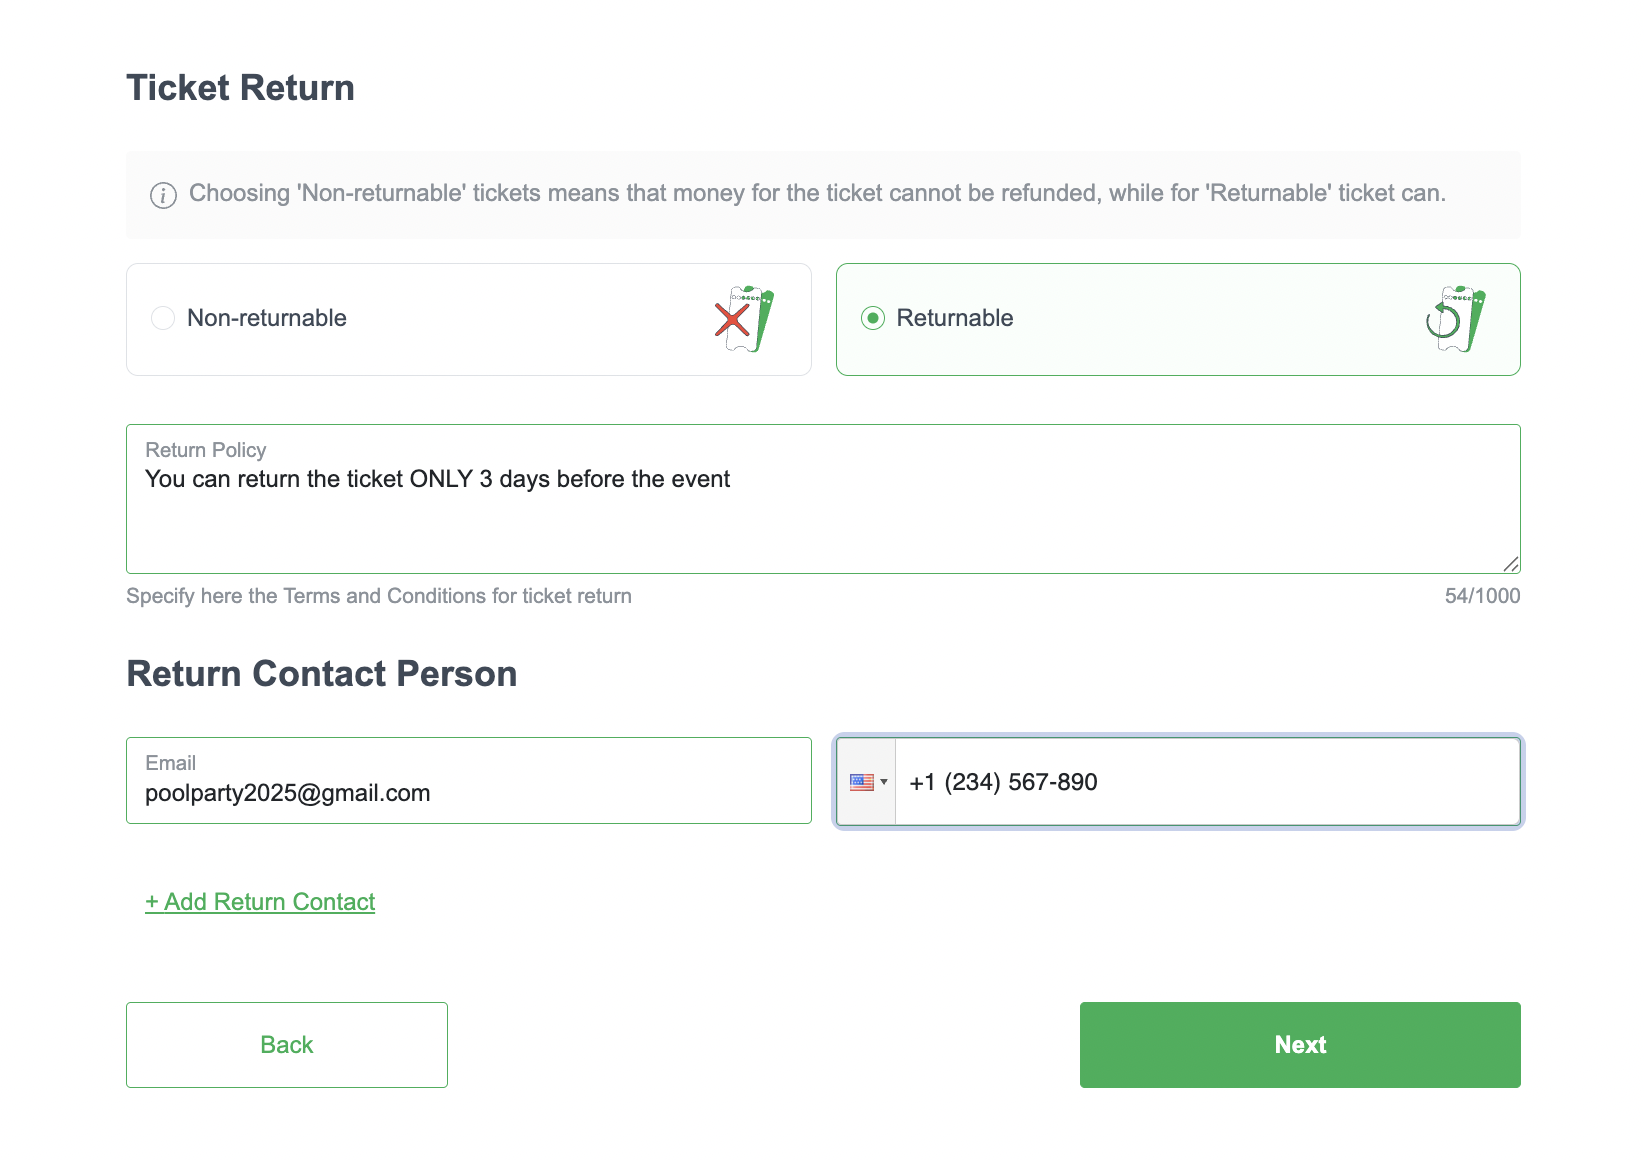Select the Non-returnable radio button
The width and height of the screenshot is (1644, 1160).
[163, 318]
